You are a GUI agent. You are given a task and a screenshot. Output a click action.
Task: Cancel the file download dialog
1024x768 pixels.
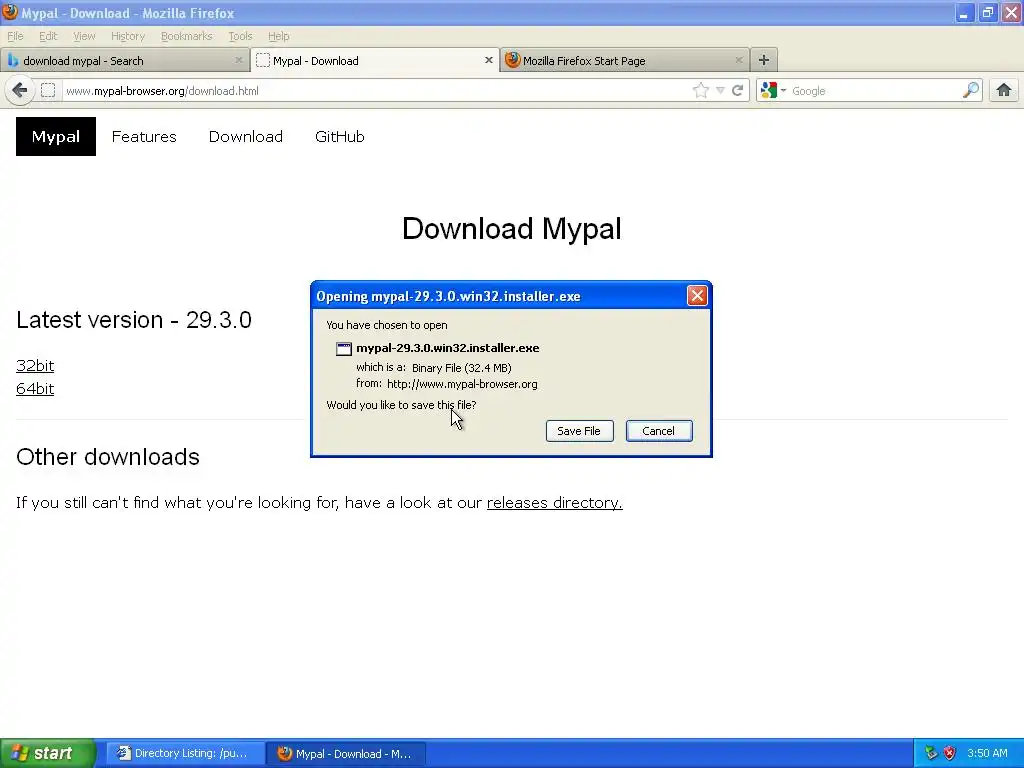pyautogui.click(x=658, y=431)
